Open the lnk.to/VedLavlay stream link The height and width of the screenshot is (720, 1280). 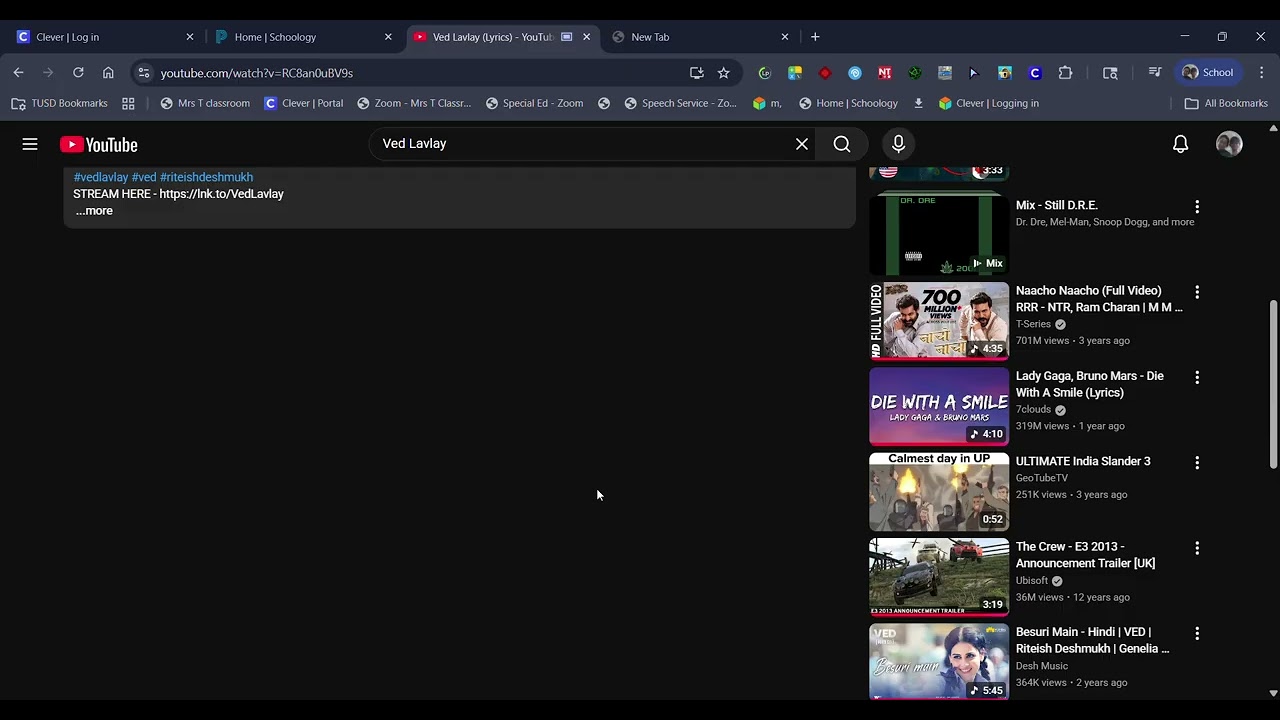222,194
